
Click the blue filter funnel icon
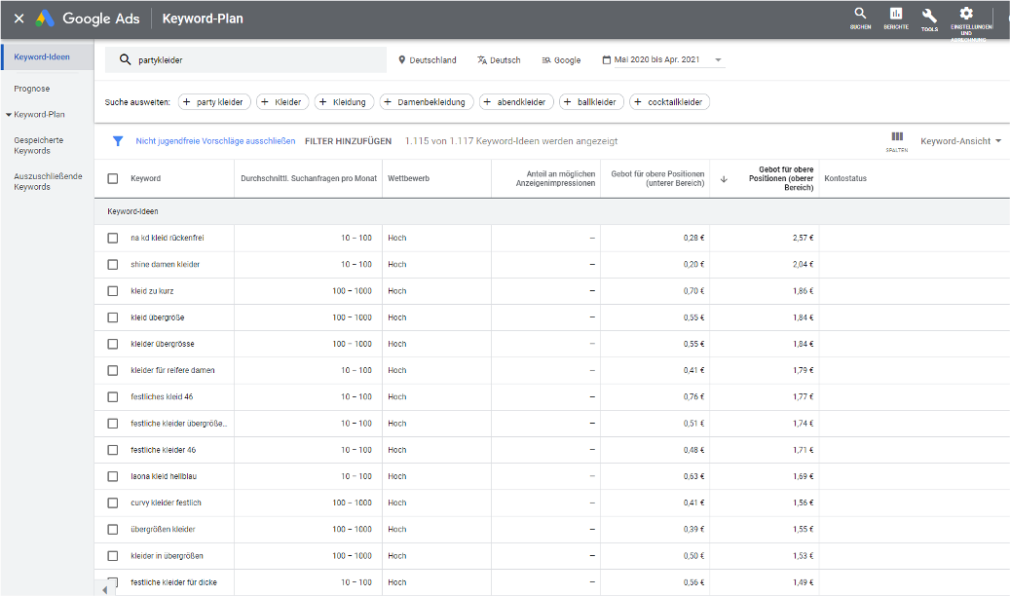click(118, 141)
